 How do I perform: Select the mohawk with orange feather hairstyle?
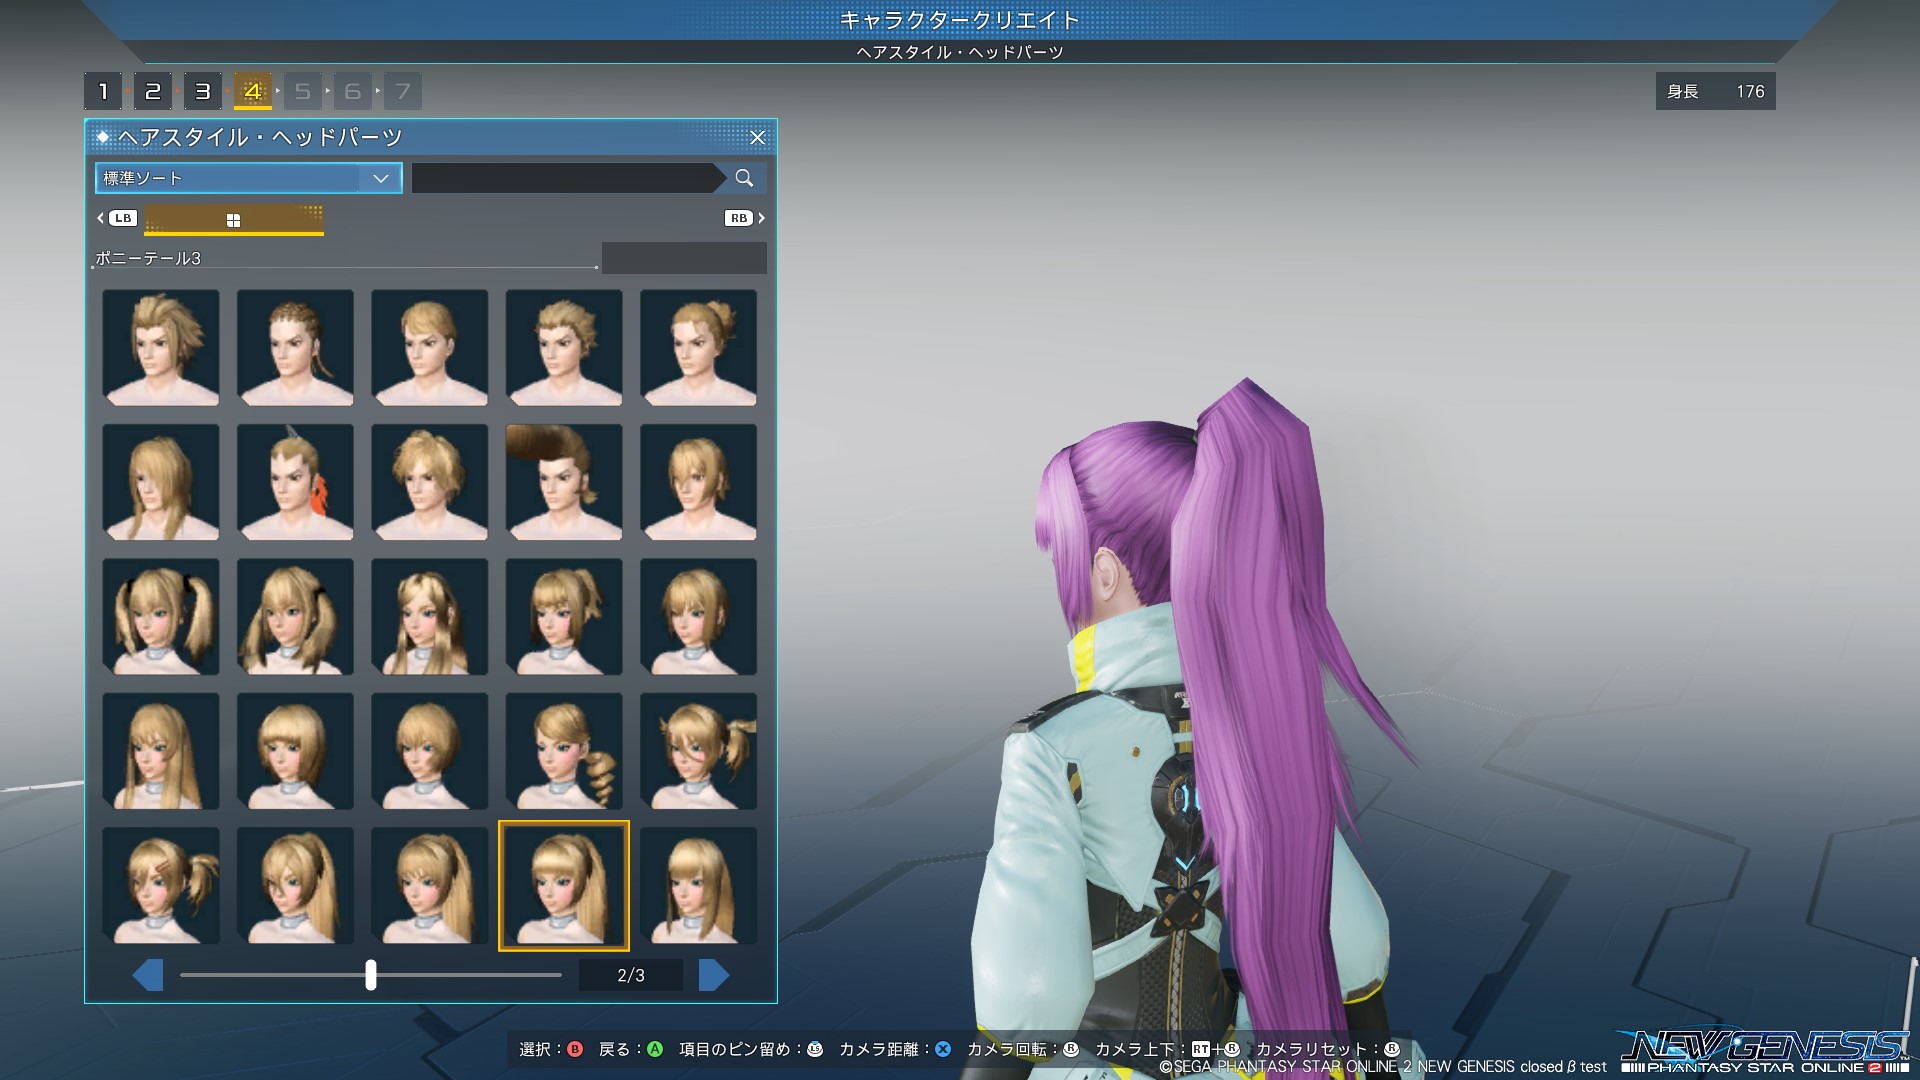(295, 482)
